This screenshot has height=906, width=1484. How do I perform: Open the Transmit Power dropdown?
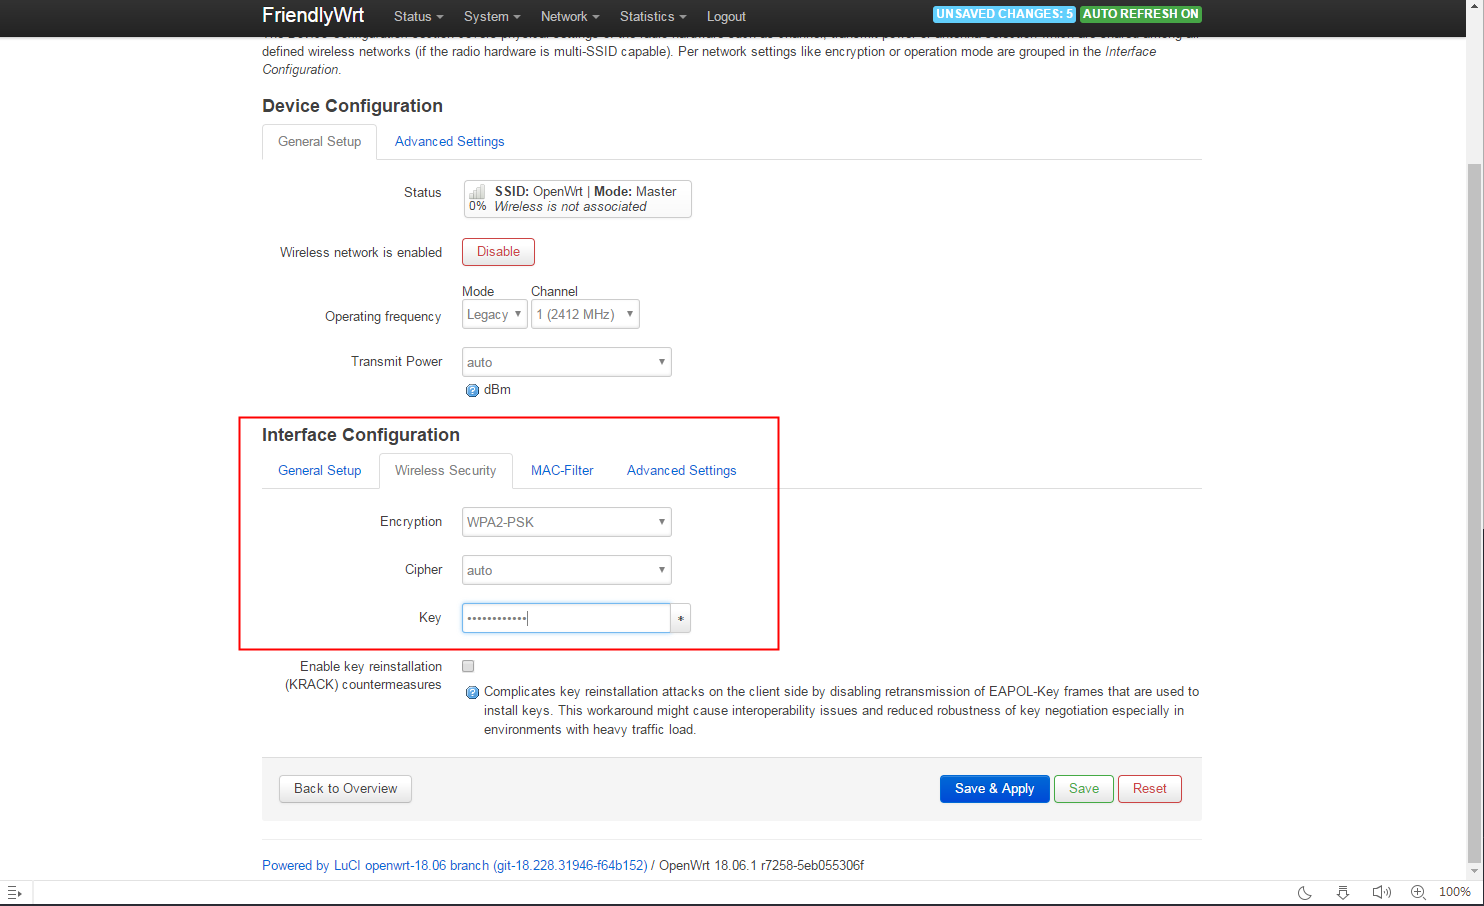[x=566, y=362]
